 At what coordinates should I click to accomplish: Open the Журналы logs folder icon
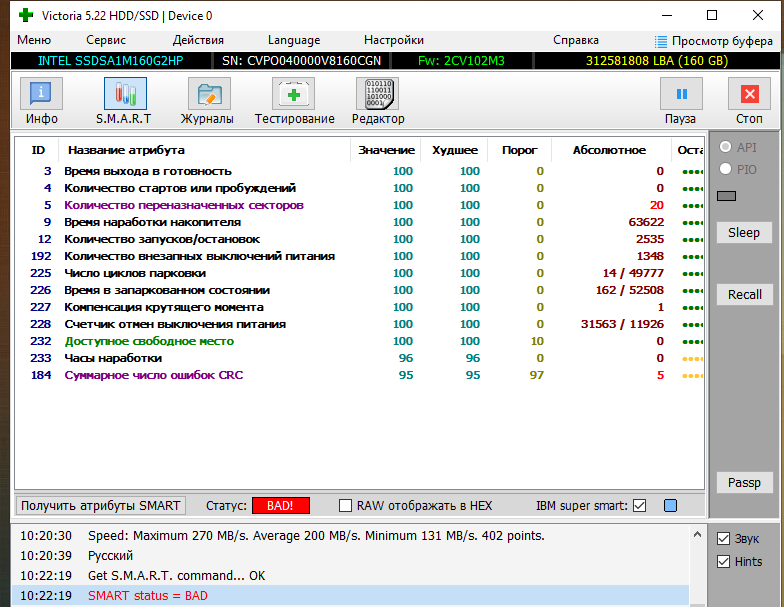pos(209,94)
